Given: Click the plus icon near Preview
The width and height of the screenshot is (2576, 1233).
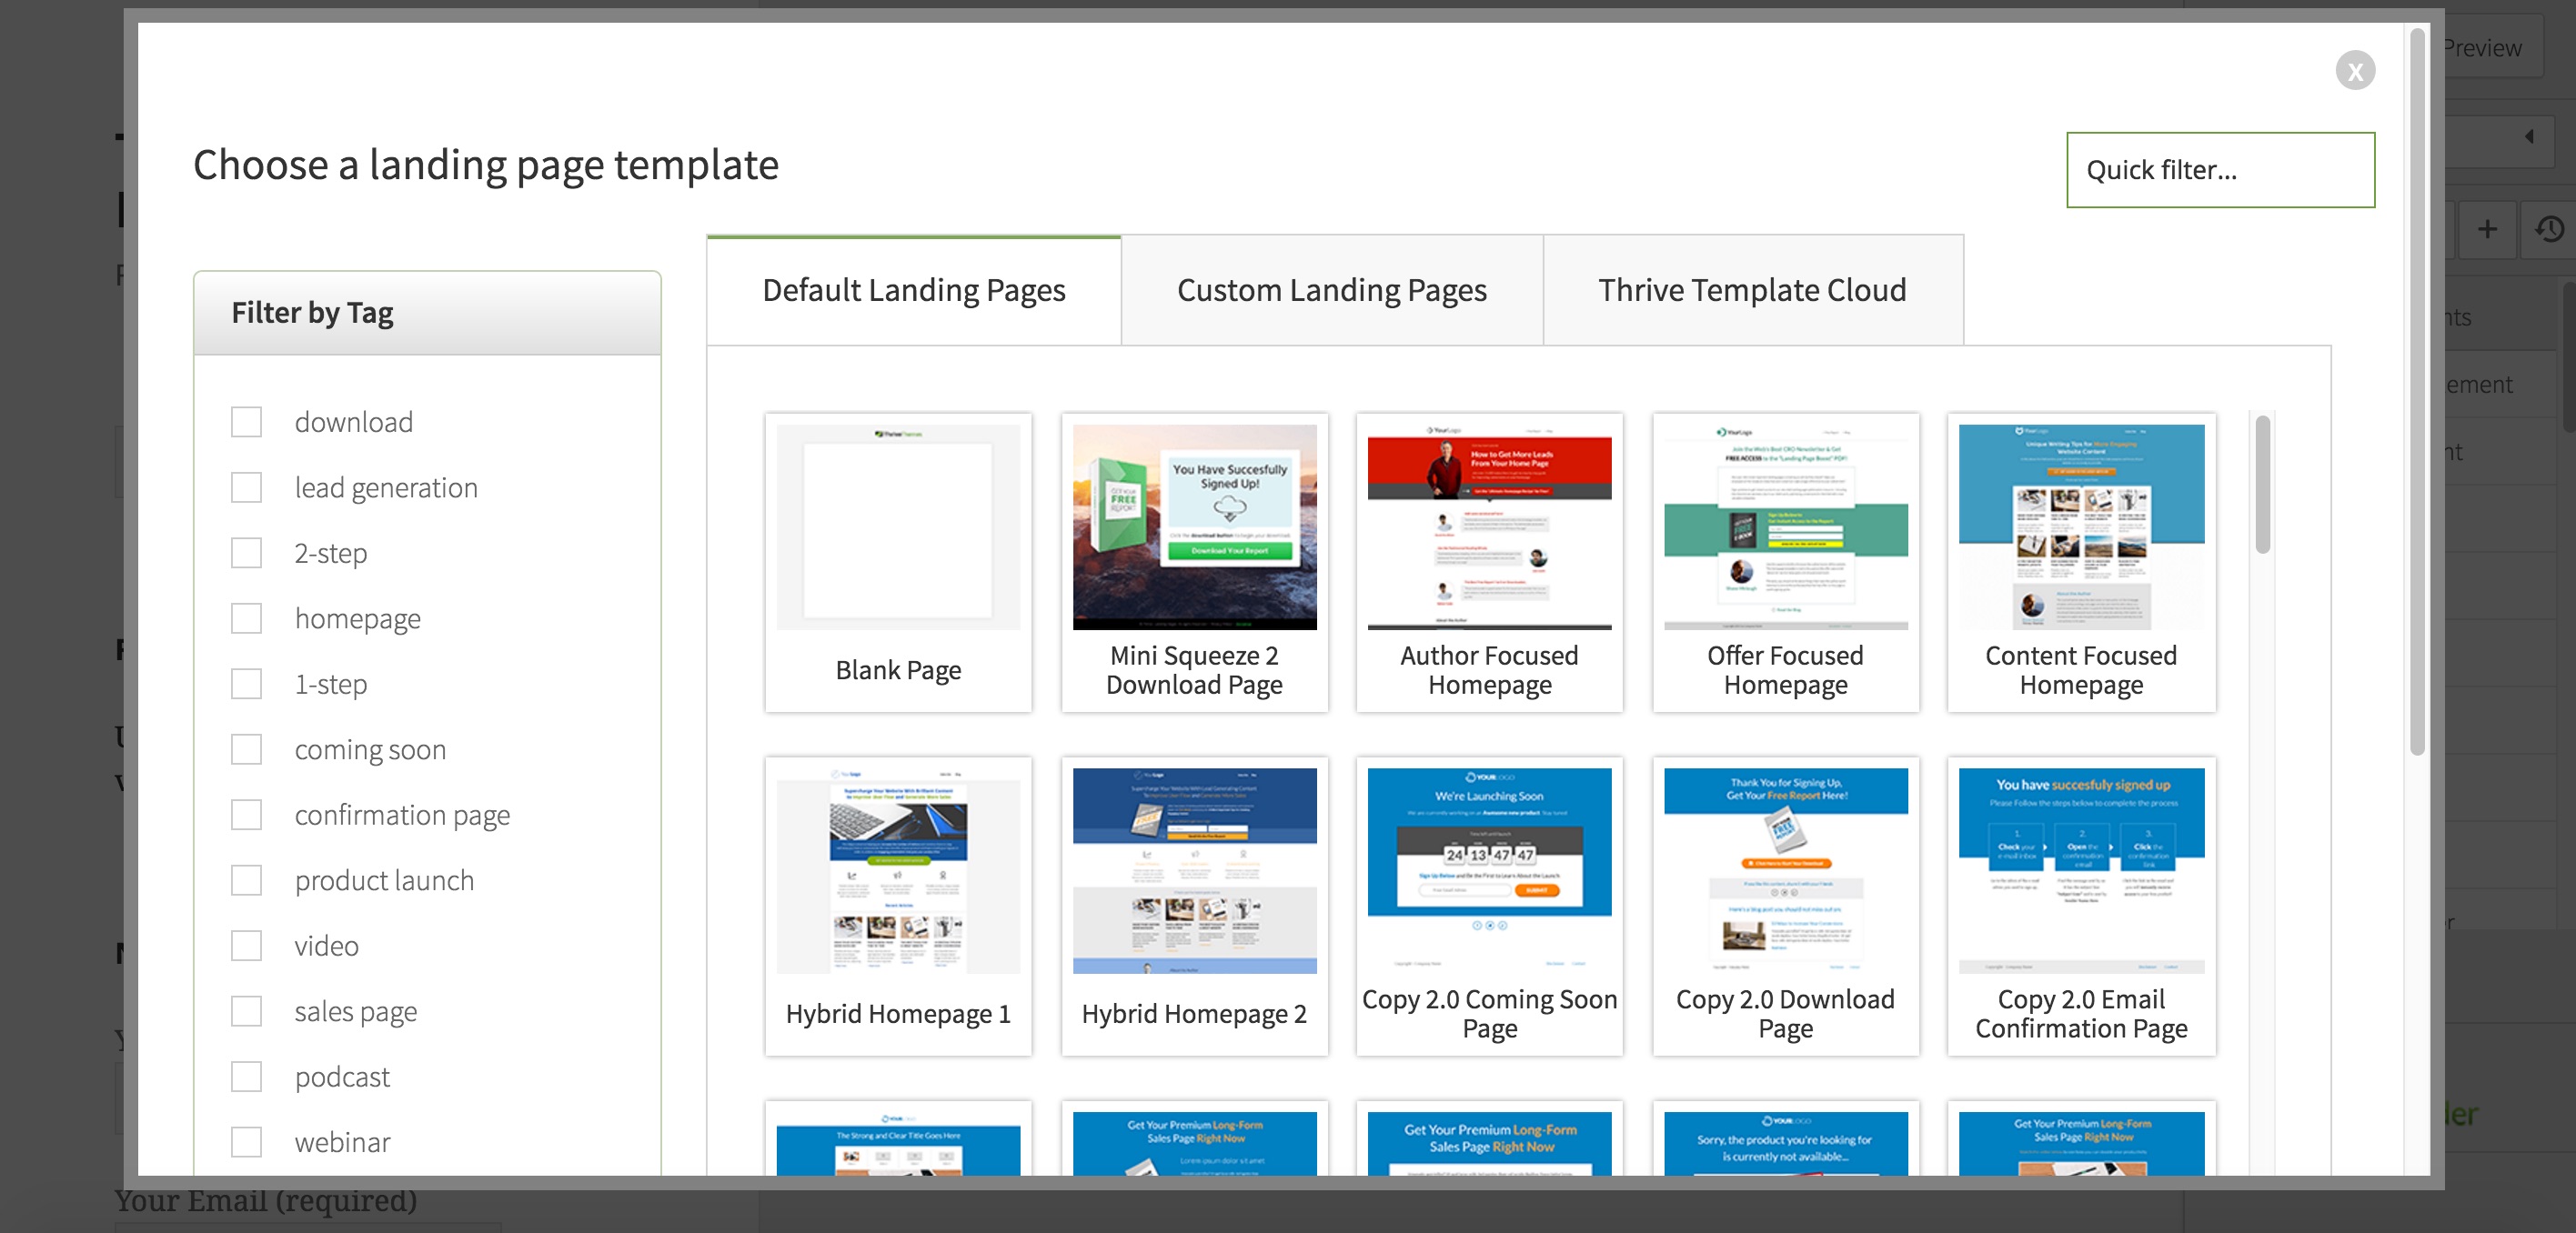Looking at the screenshot, I should point(2488,229).
